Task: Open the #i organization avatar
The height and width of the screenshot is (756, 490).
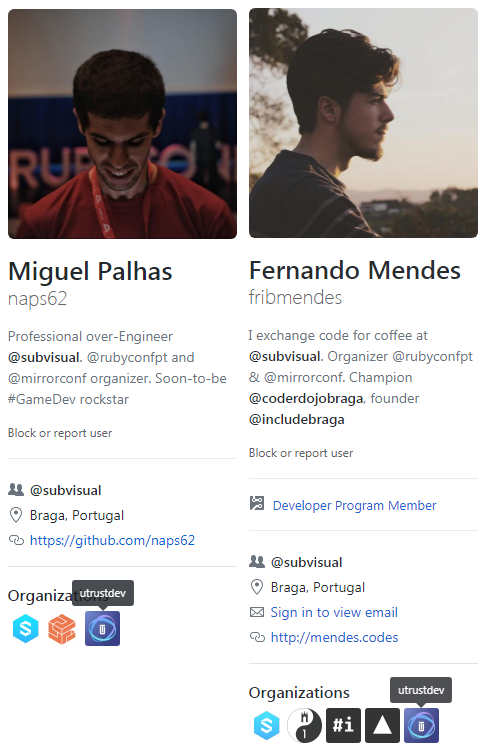Action: 343,725
